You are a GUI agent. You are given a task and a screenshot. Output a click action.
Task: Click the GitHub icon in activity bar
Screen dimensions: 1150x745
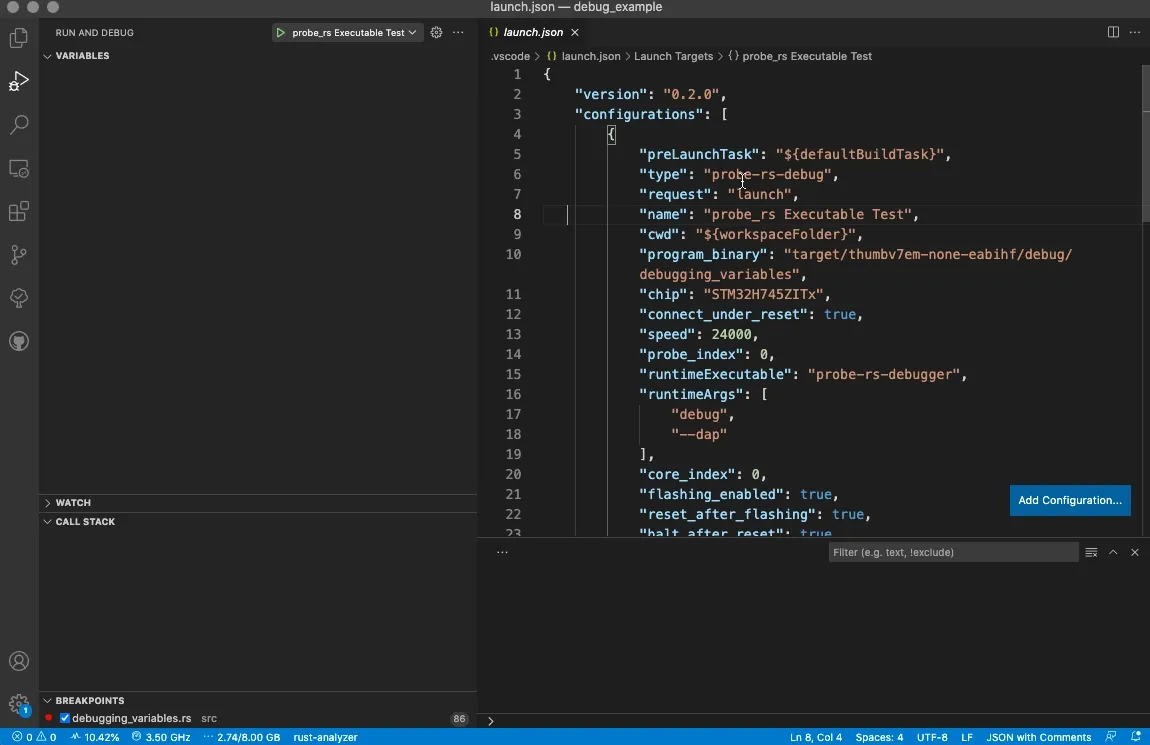tap(19, 341)
